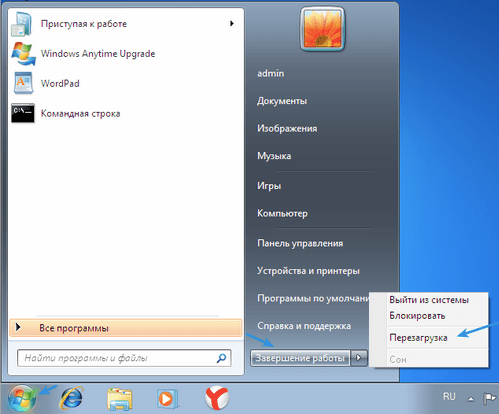Choose Блокировать from the shutdown menu

[417, 315]
